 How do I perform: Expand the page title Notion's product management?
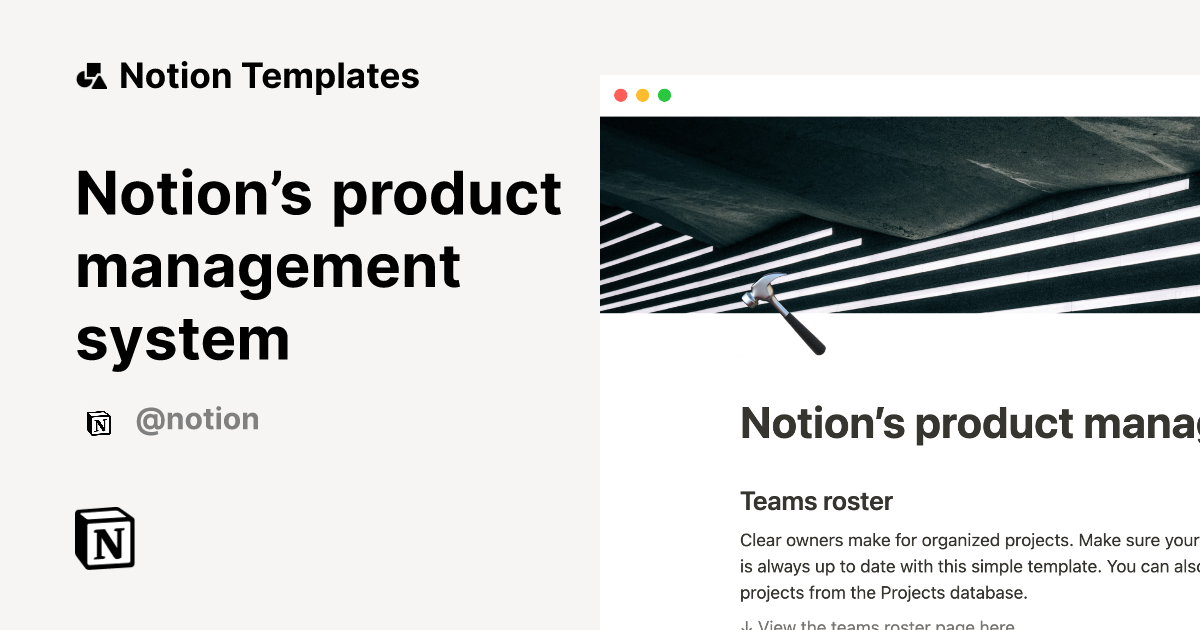point(970,423)
